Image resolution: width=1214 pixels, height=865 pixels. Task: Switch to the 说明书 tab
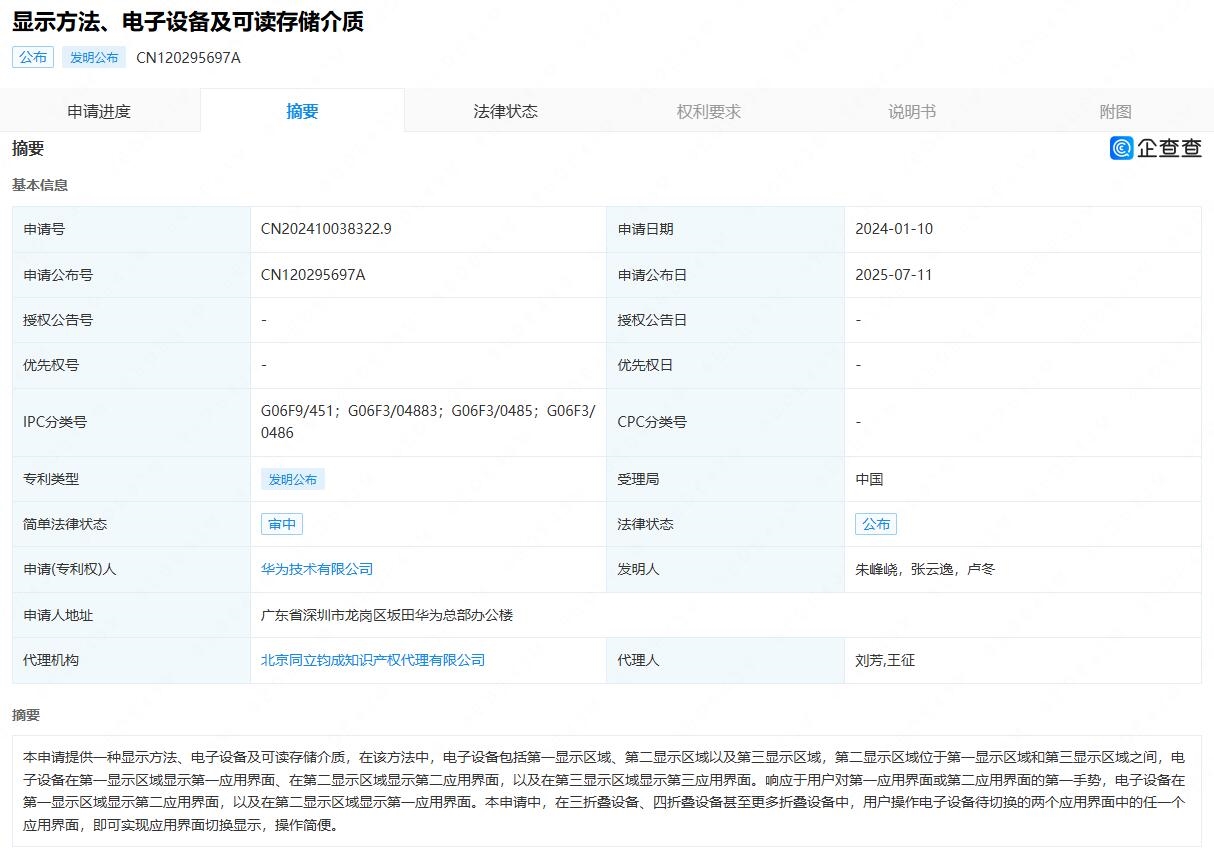click(911, 111)
